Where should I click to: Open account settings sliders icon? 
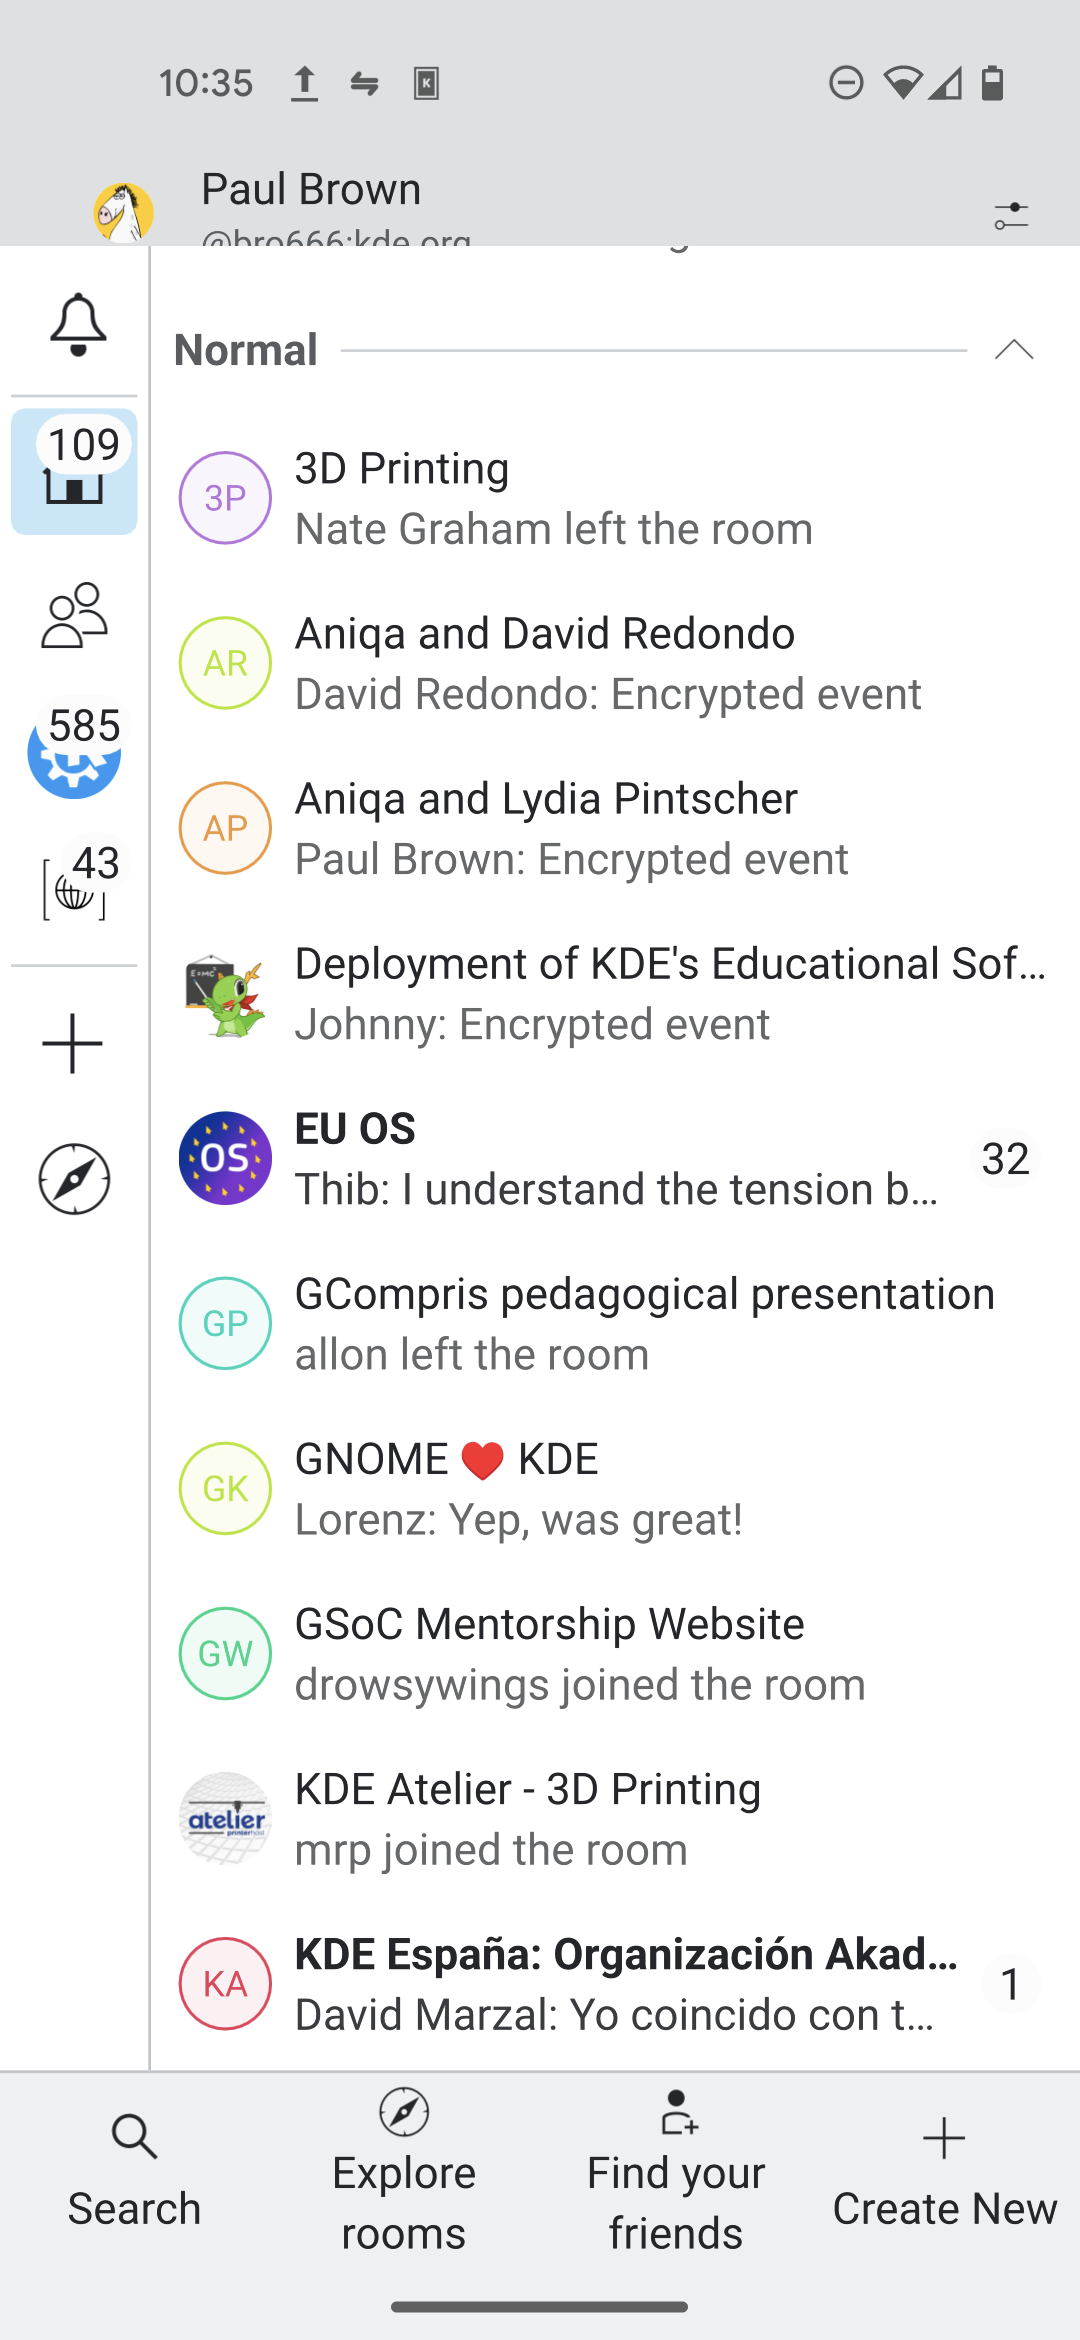point(1011,214)
